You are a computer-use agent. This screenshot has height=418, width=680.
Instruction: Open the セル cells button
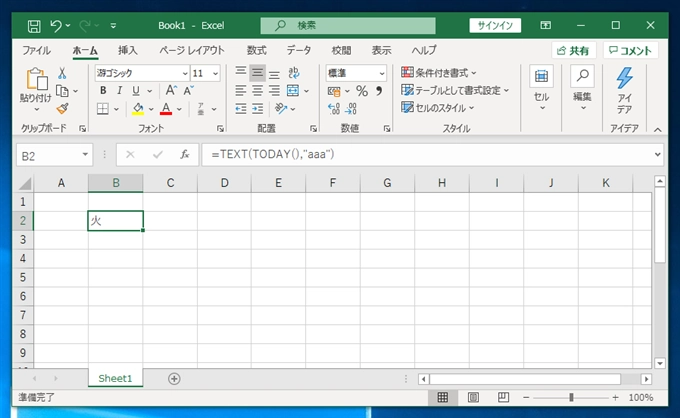pos(541,89)
